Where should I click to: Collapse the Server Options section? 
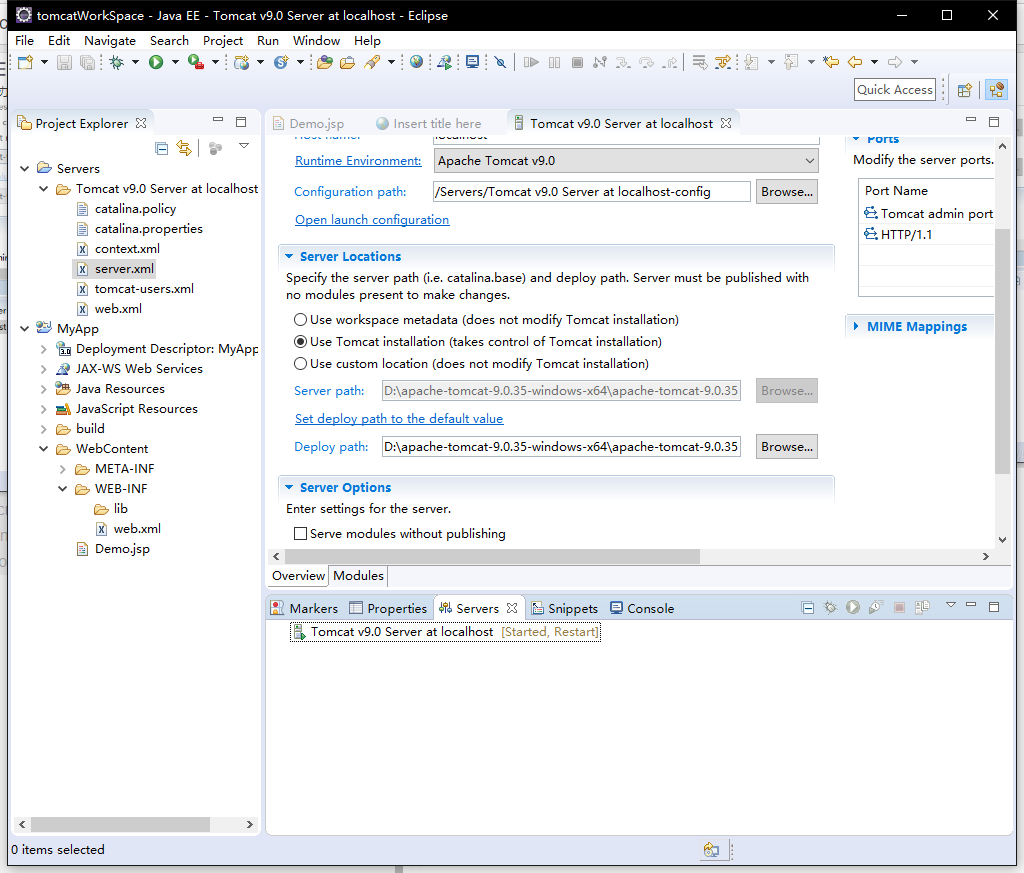[x=289, y=488]
